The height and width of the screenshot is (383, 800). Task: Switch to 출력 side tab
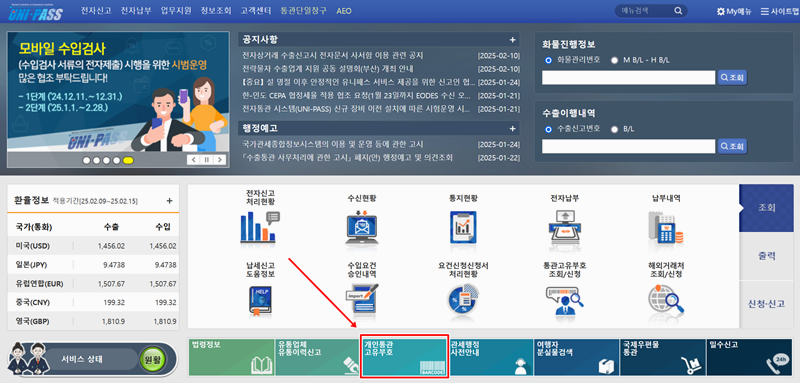point(766,256)
